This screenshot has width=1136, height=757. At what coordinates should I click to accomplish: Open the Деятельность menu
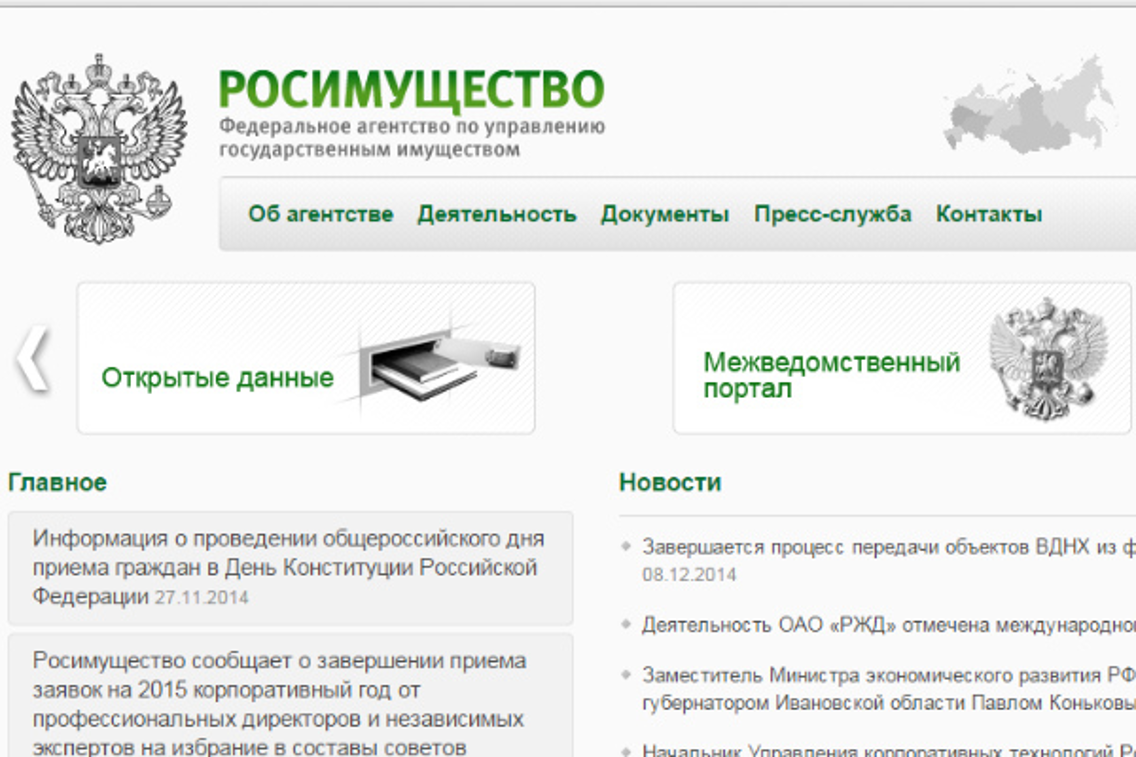coord(497,214)
